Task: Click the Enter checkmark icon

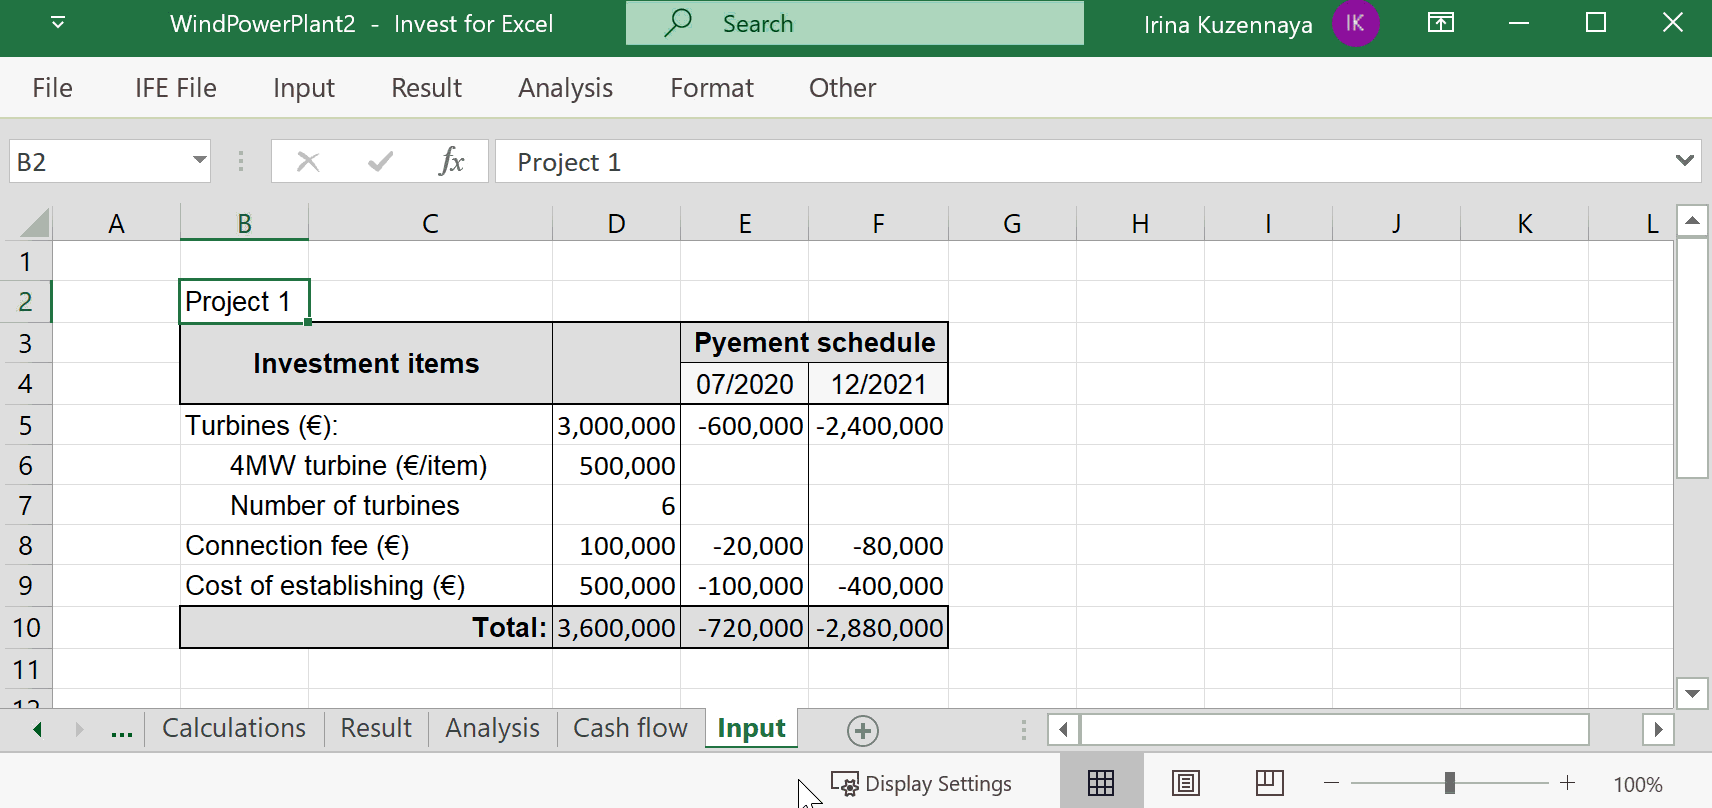Action: coord(380,161)
